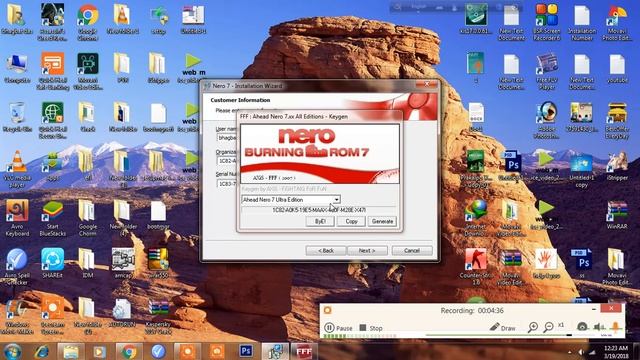Select the Draw tool in recorder
This screenshot has width=640, height=360.
(x=502, y=327)
